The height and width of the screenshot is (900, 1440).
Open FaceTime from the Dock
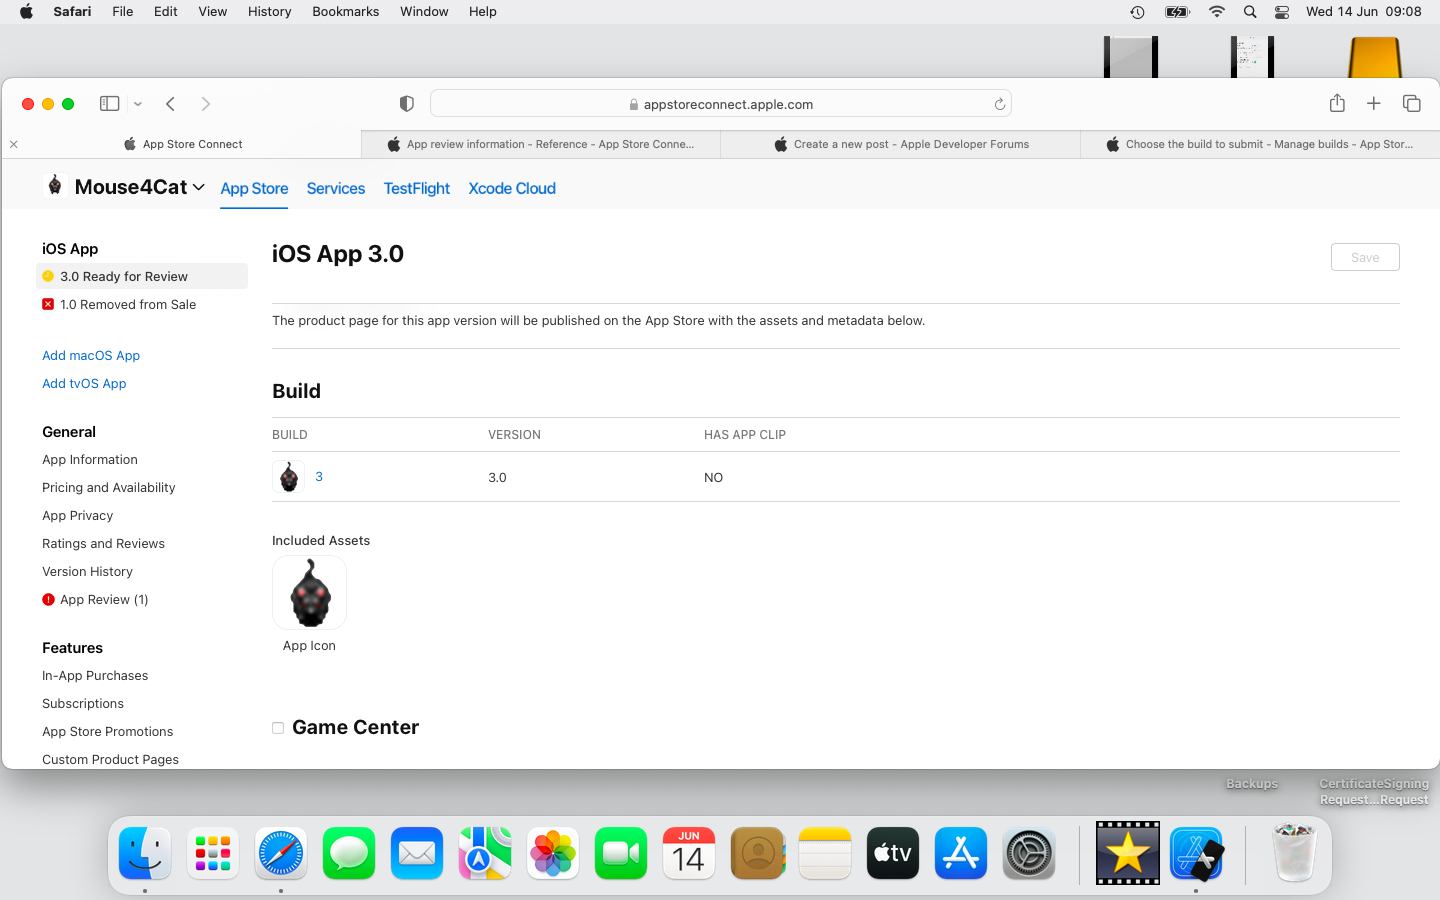pyautogui.click(x=621, y=853)
